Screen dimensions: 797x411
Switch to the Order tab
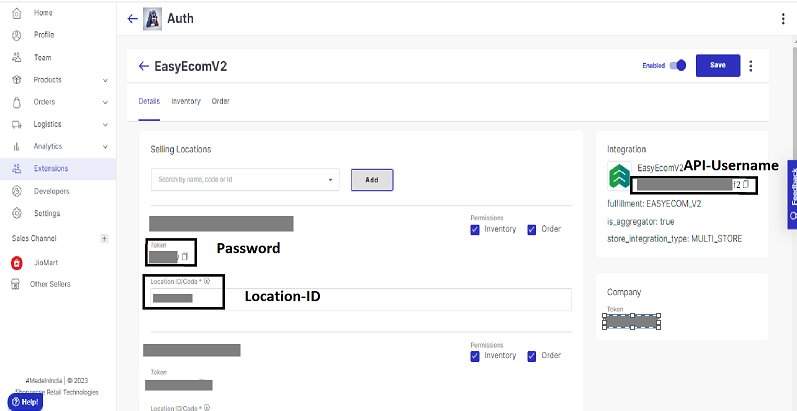(221, 101)
